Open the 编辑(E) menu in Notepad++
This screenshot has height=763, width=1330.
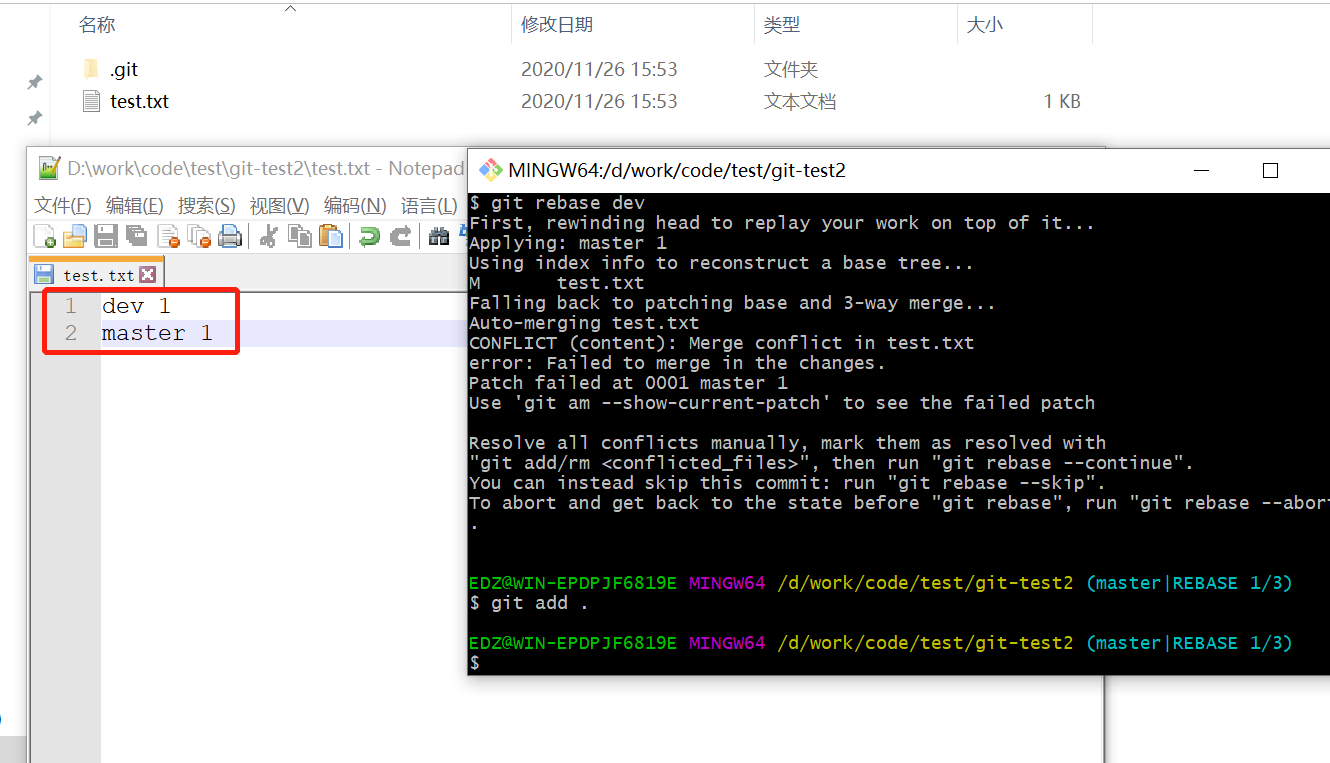(x=135, y=205)
